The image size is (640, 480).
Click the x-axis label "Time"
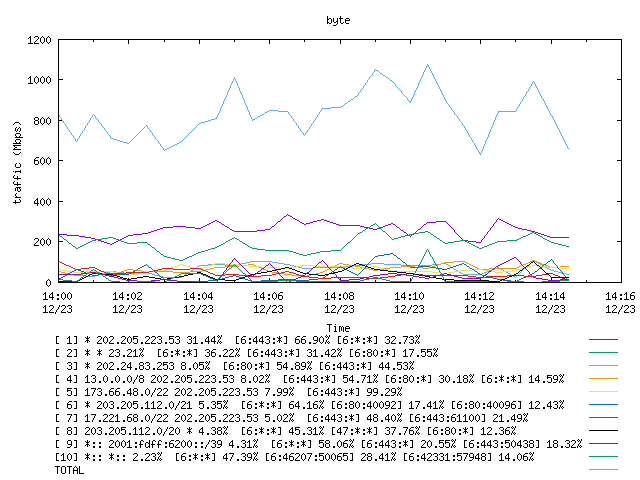click(338, 328)
